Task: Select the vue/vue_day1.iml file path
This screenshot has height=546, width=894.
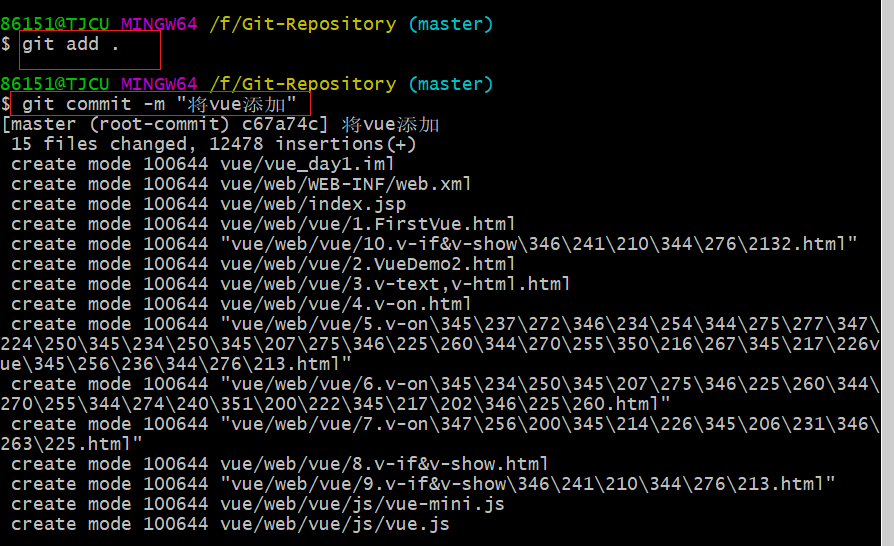Action: coord(306,164)
